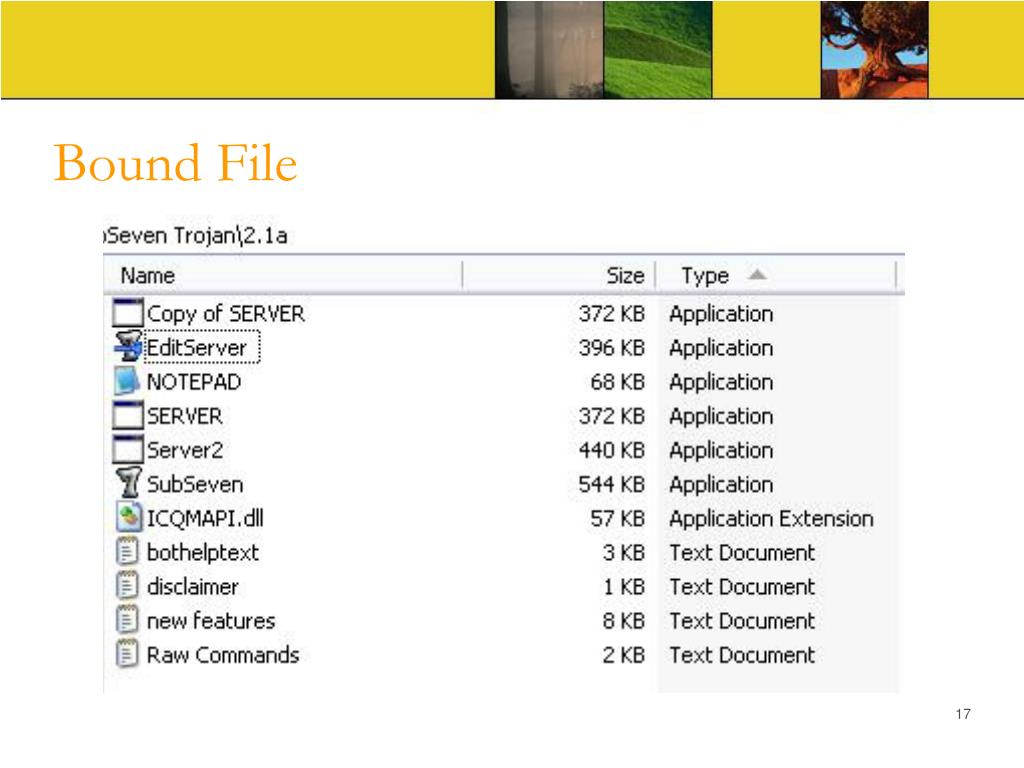Click the green hillside banner photo
This screenshot has width=1024, height=768.
point(658,50)
